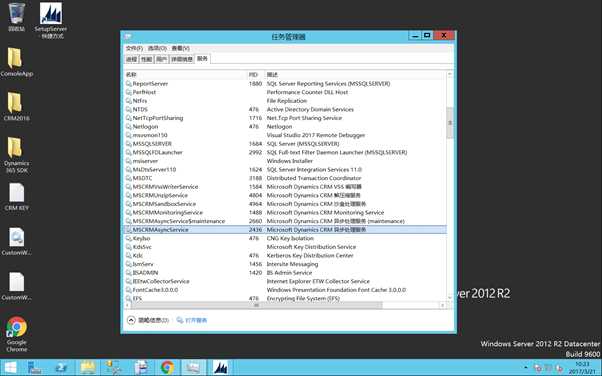
Task: Open the SetupServer shortcut on desktop
Action: click(x=51, y=20)
